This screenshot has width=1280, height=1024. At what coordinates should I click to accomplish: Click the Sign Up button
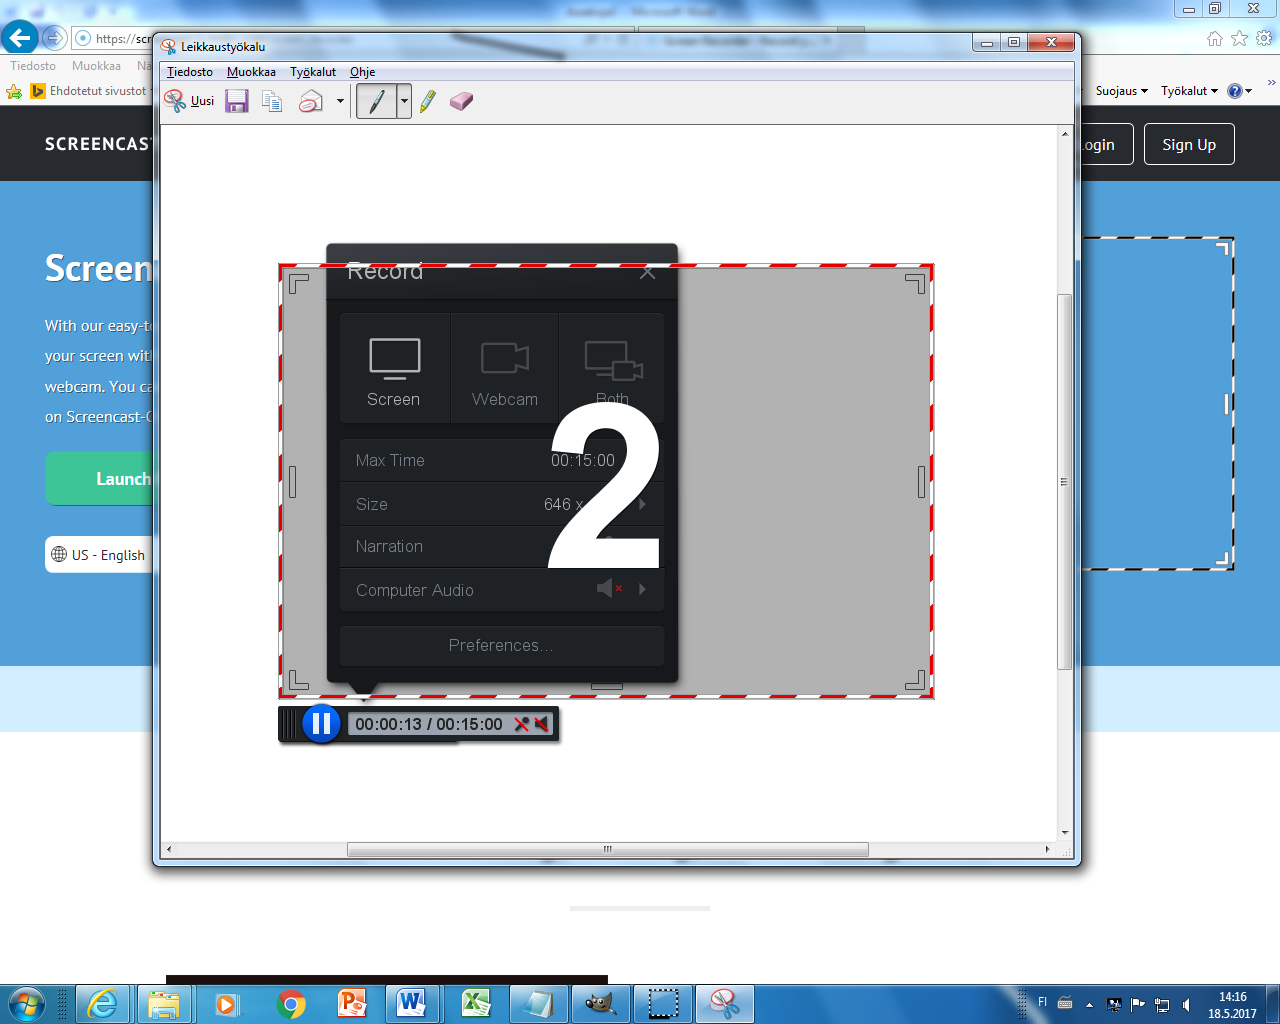1188,144
